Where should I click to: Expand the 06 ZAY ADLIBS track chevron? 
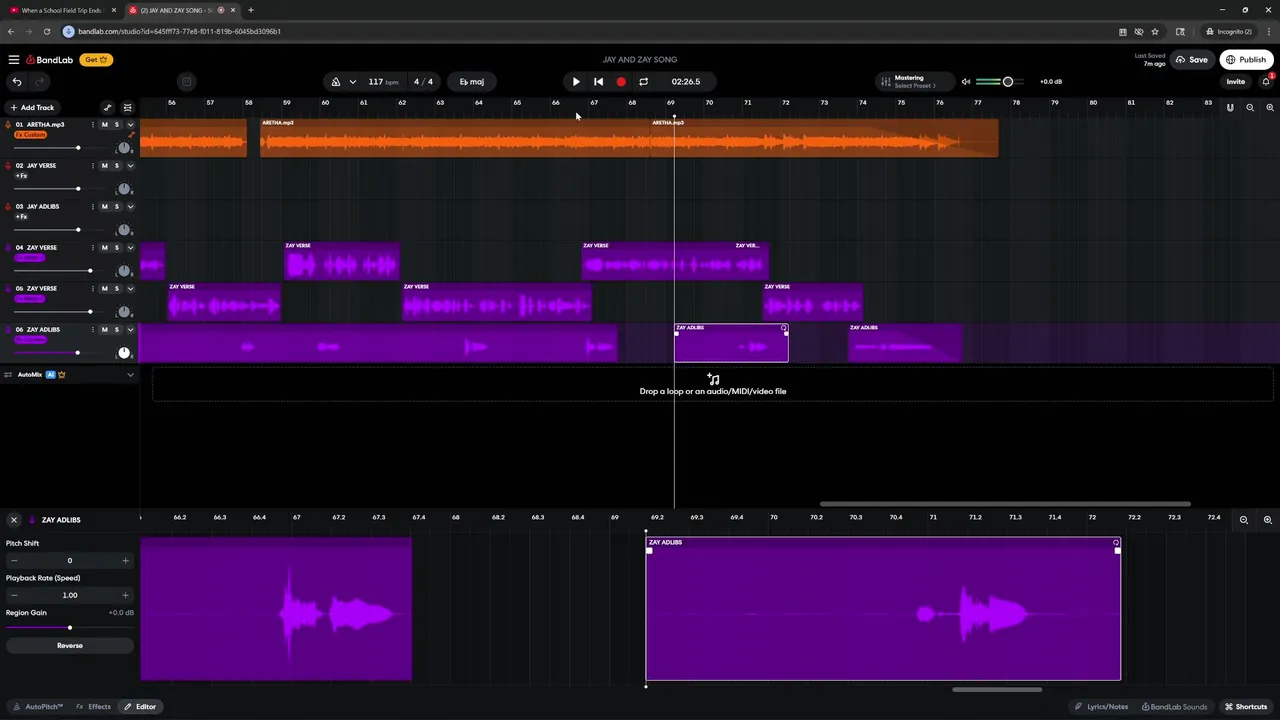tap(130, 330)
